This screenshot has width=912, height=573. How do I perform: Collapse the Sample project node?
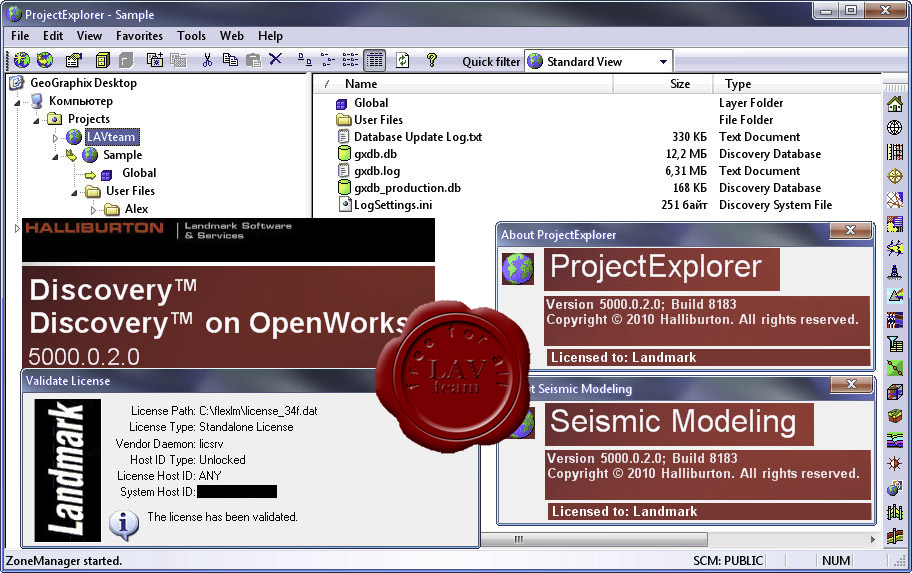point(56,156)
